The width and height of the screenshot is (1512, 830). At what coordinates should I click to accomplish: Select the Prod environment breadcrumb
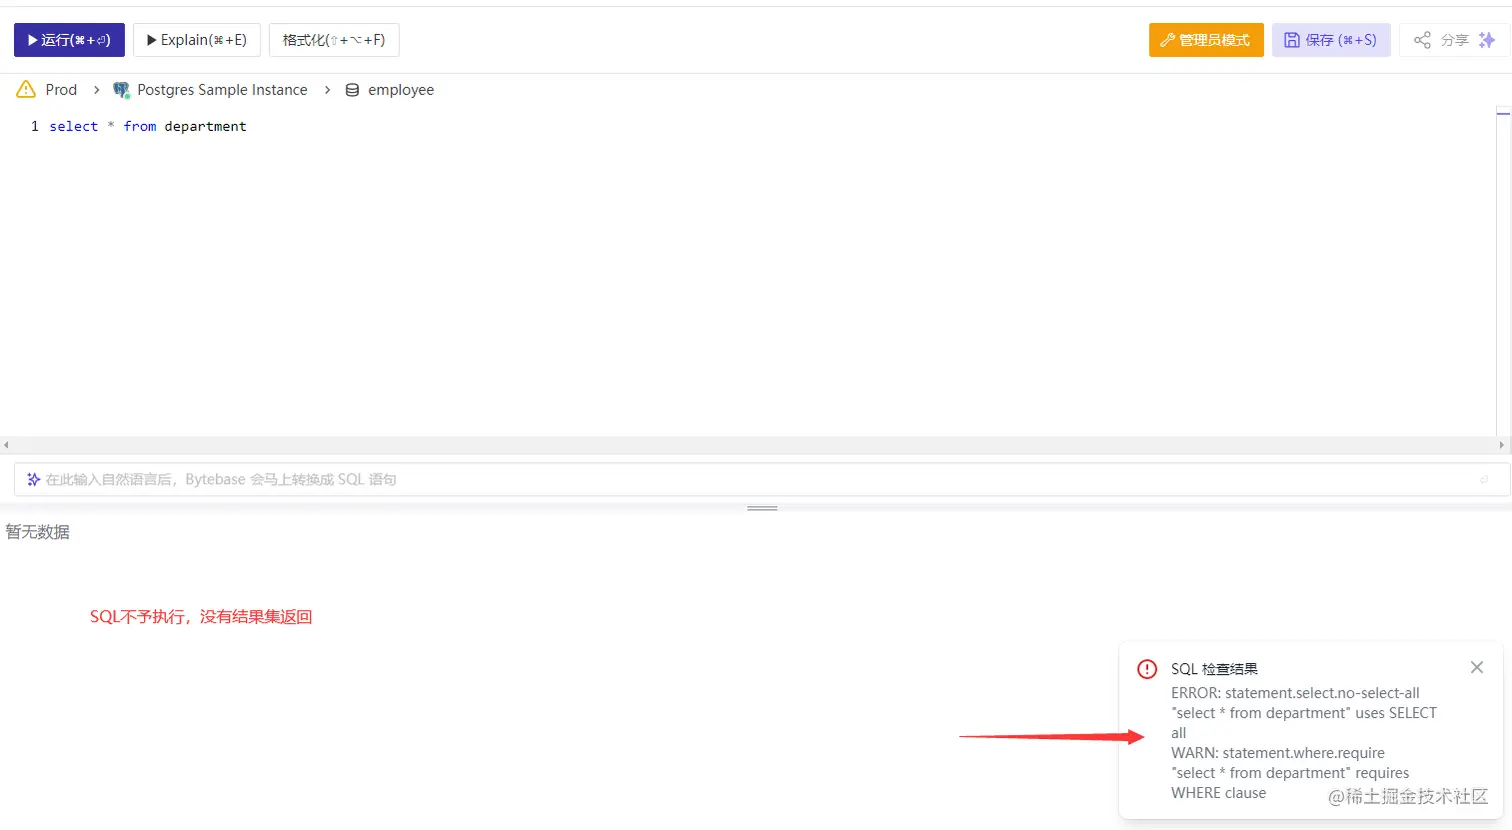coord(61,90)
